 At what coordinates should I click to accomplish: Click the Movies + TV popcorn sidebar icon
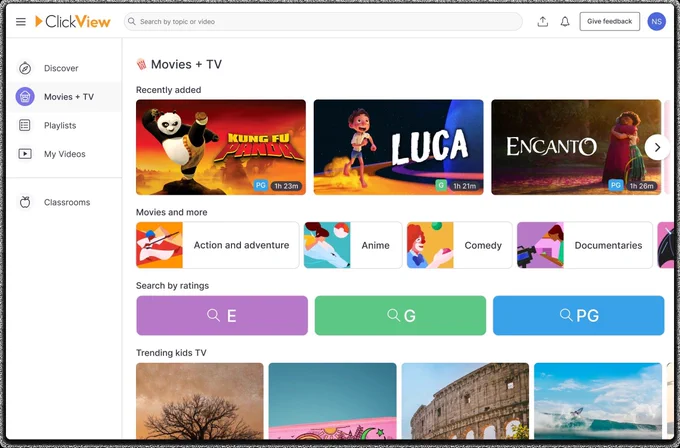(x=25, y=97)
